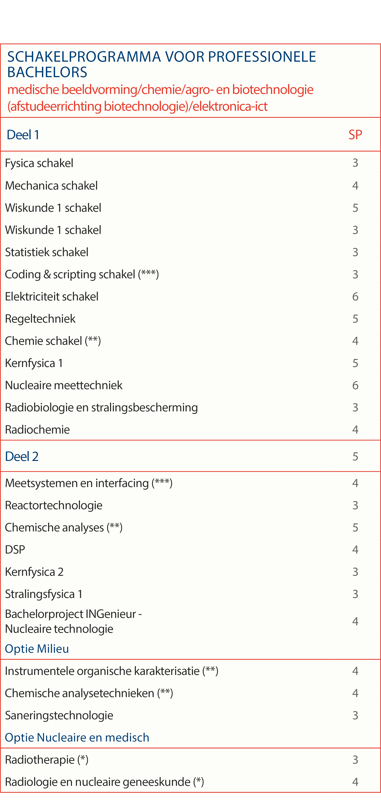Select the Optie Milieu heading

37,649
